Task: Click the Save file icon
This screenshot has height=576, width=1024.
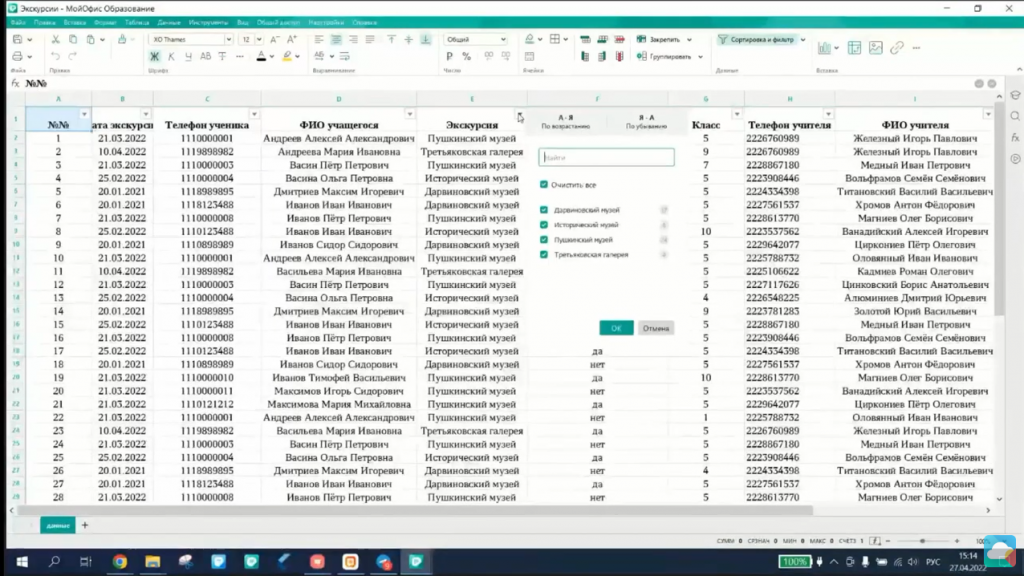Action: [18, 39]
